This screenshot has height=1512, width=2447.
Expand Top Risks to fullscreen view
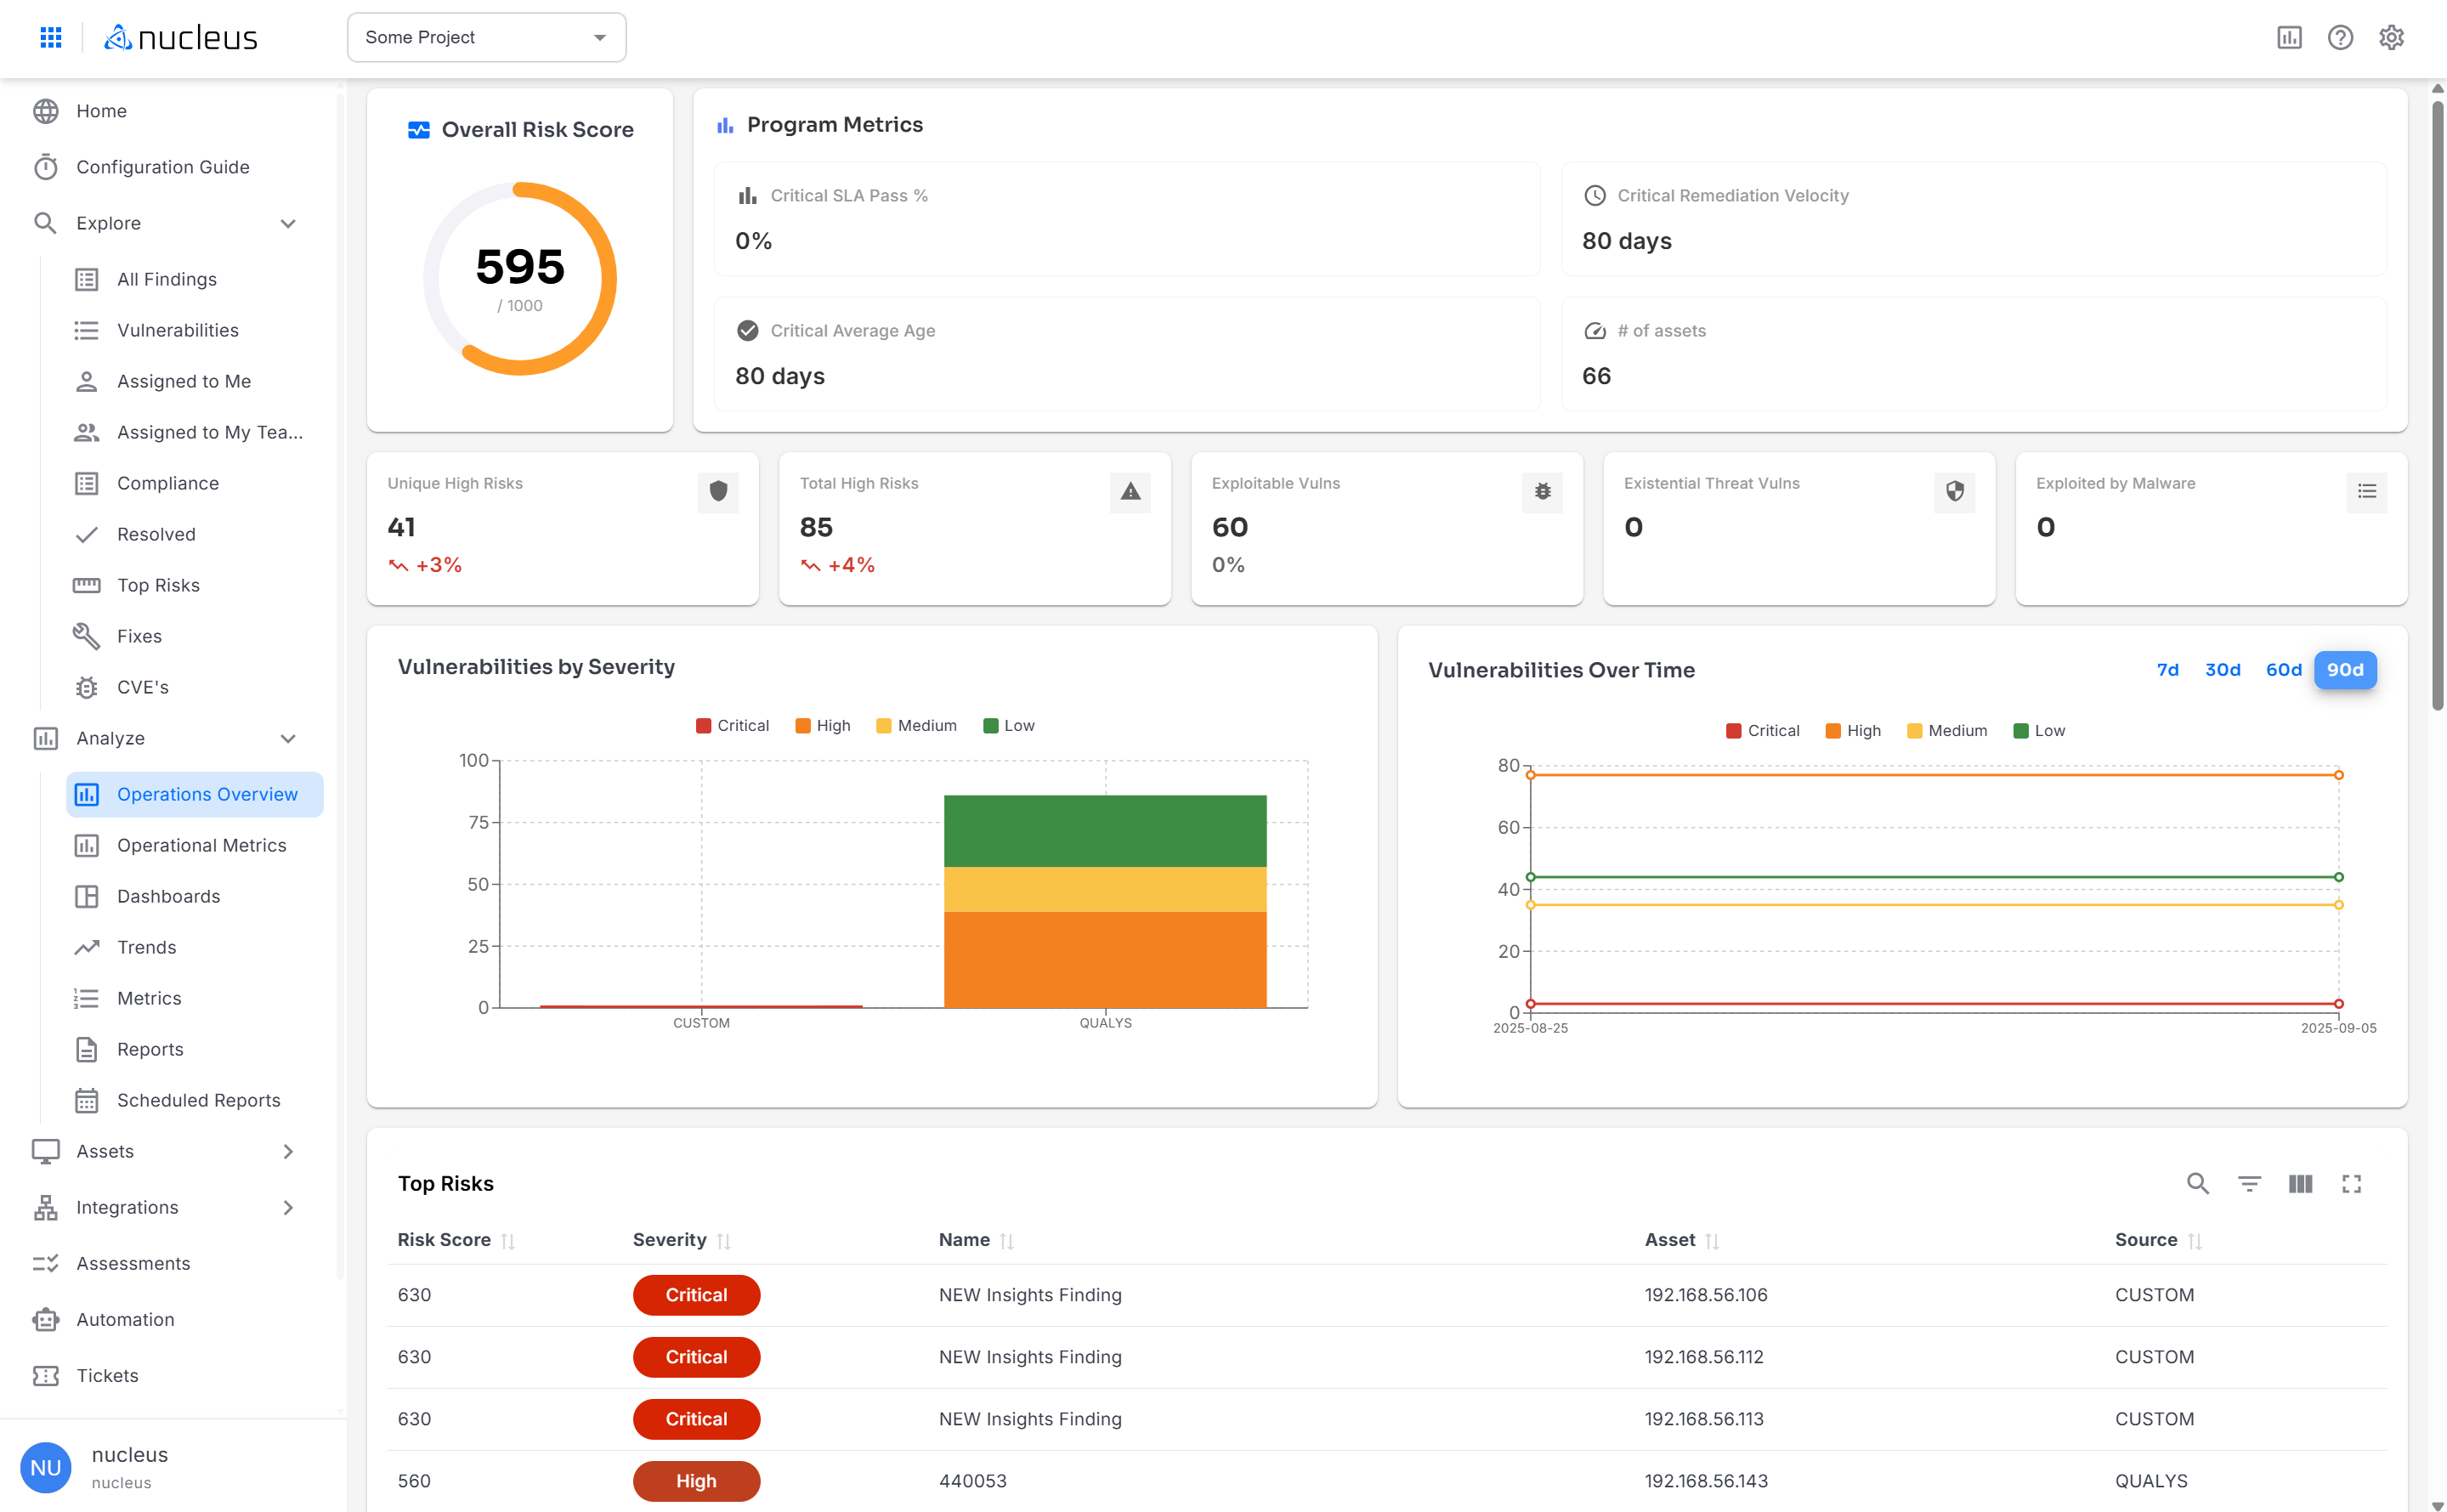pyautogui.click(x=2352, y=1183)
